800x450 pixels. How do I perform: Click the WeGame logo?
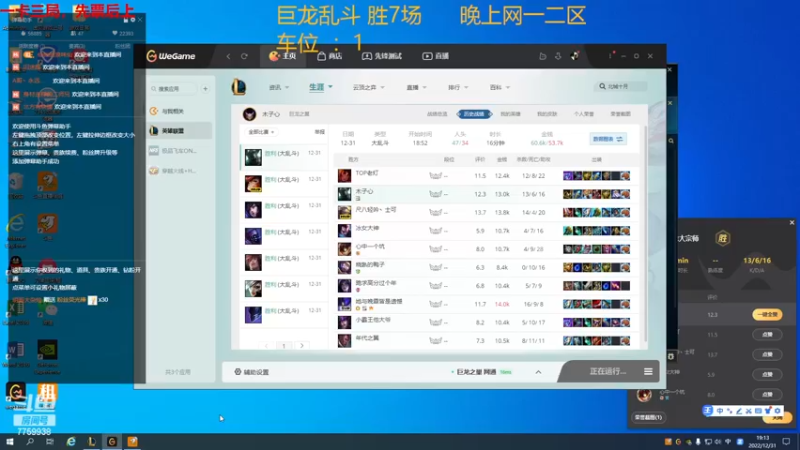pyautogui.click(x=171, y=56)
